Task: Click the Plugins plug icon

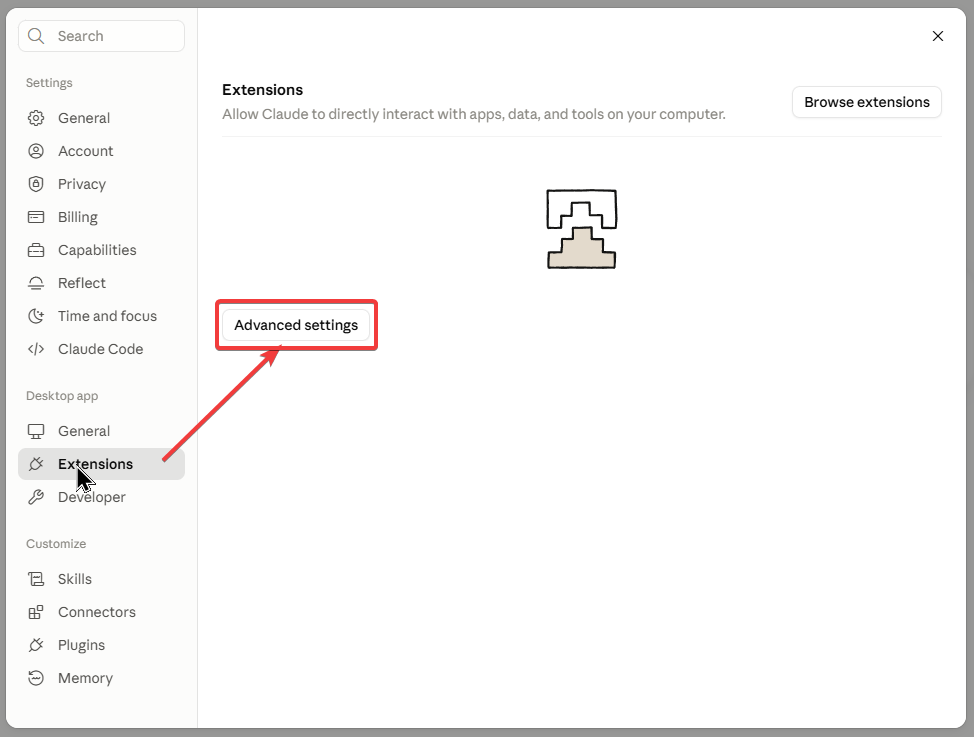Action: tap(36, 645)
